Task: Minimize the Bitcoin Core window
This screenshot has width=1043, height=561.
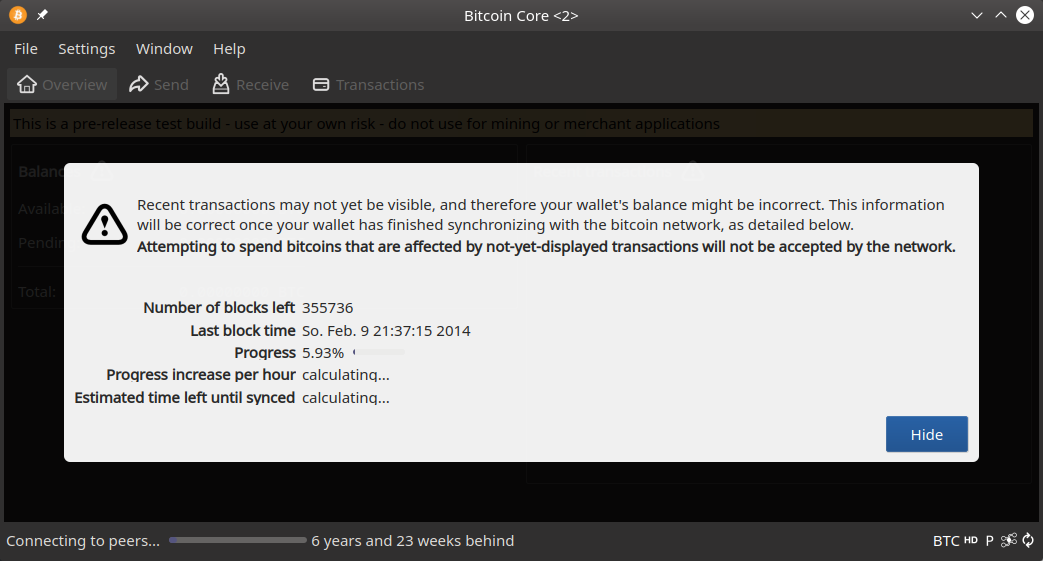Action: [976, 15]
